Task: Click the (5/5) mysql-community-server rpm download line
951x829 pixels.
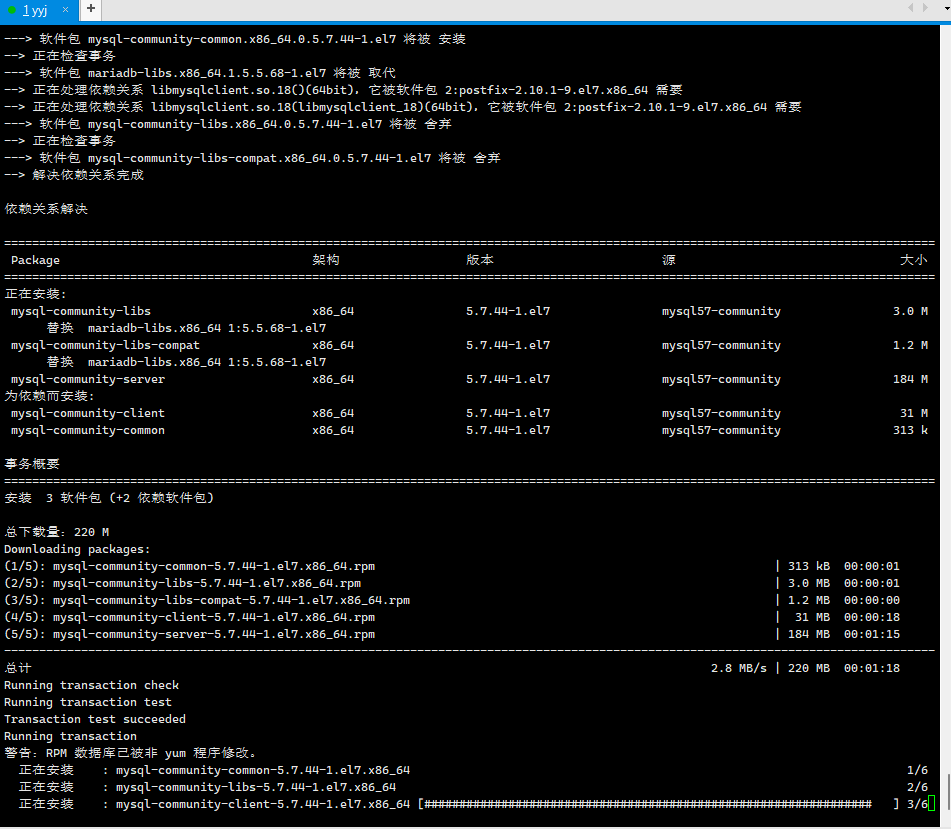Action: tap(452, 634)
